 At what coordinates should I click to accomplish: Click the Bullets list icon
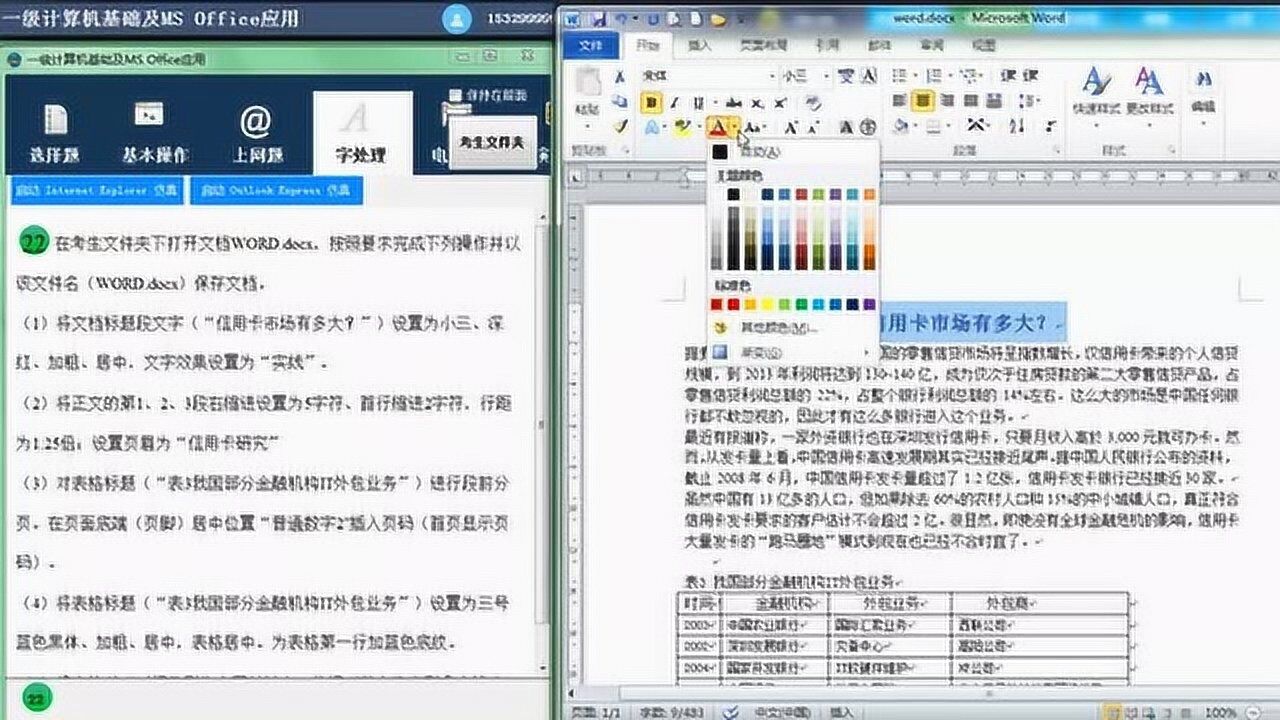899,75
